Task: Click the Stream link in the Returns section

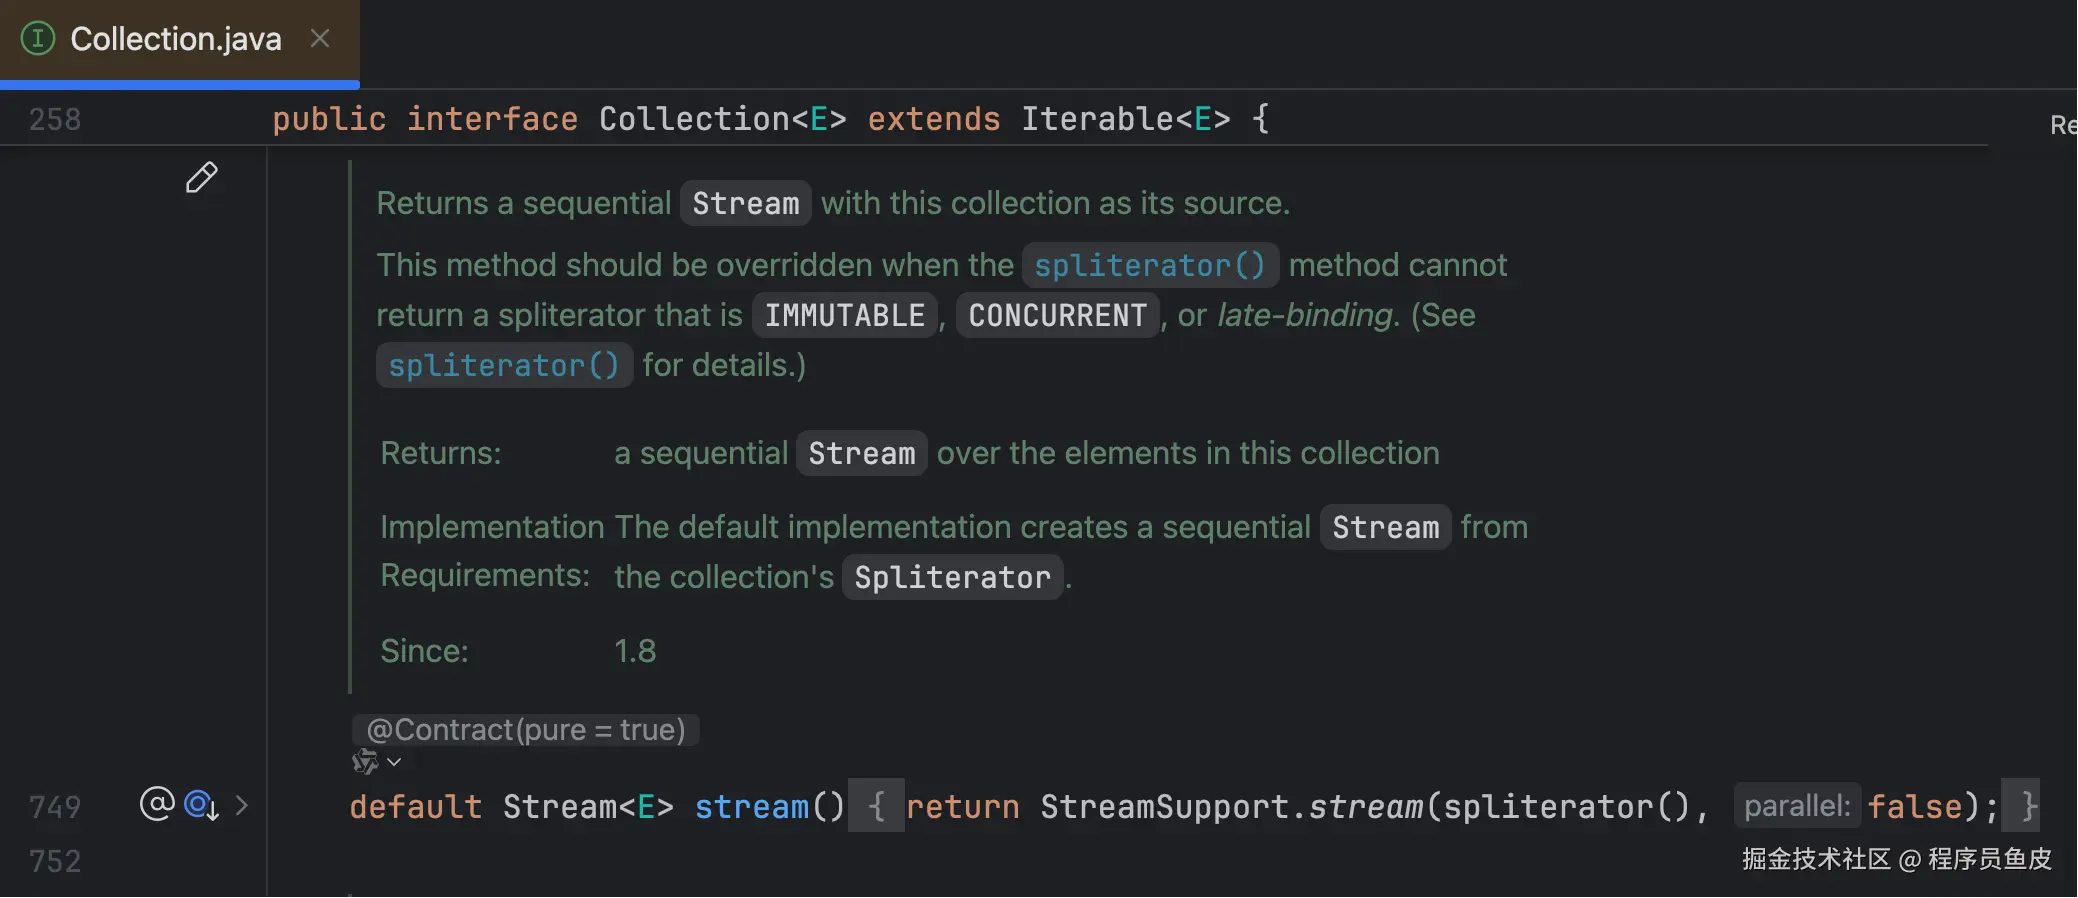Action: tap(861, 453)
